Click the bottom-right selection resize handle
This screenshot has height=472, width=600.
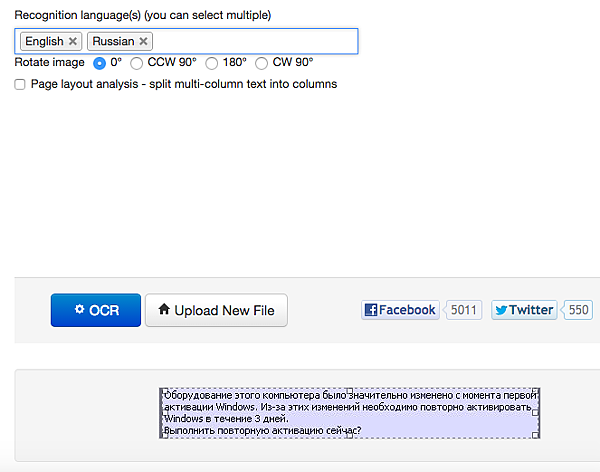tap(538, 435)
